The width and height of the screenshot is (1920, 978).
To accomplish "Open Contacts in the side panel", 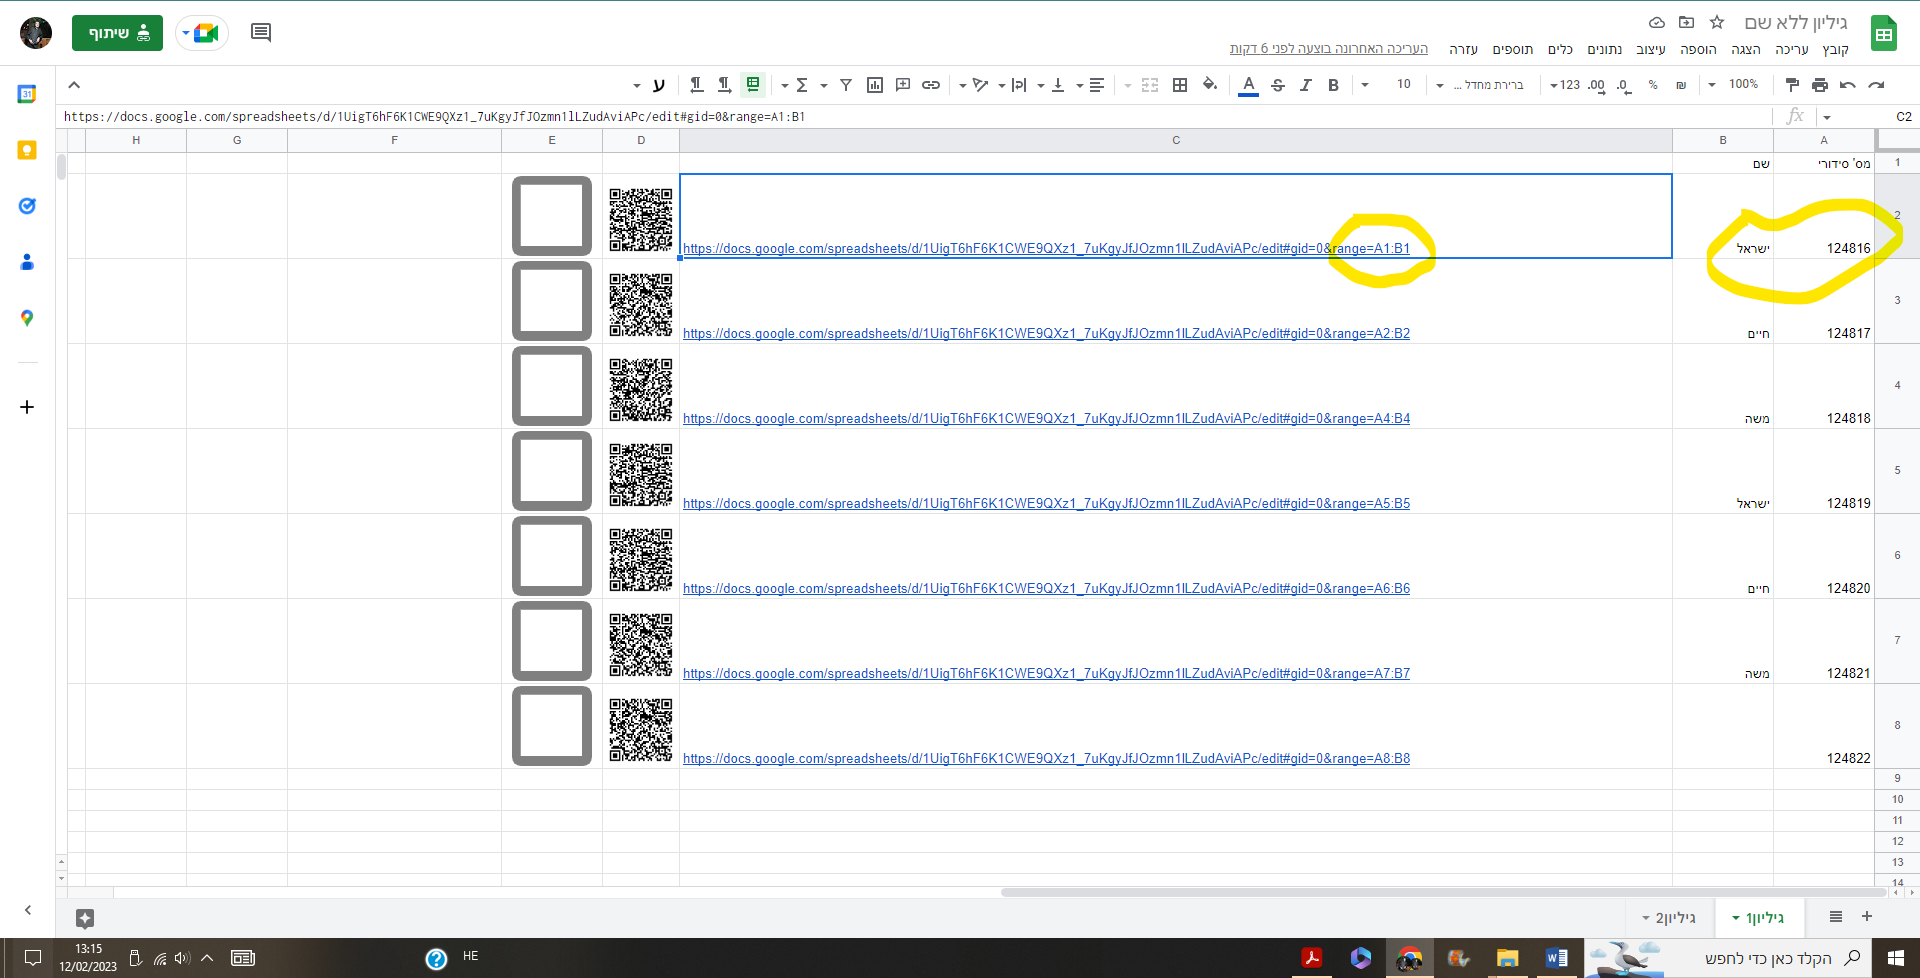I will [27, 262].
